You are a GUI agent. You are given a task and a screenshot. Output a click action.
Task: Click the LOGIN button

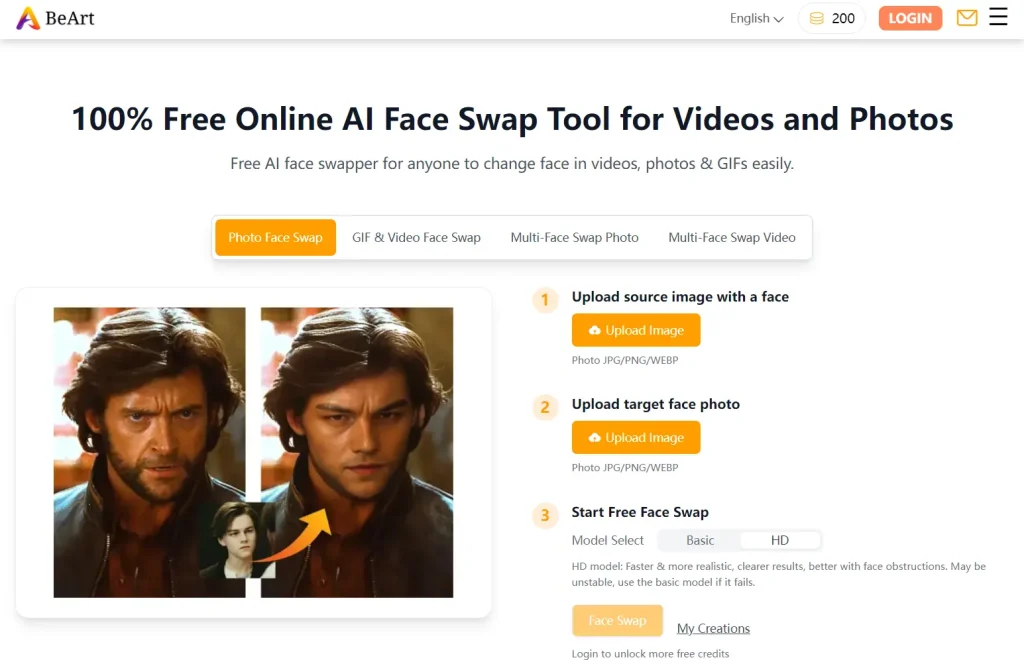910,18
